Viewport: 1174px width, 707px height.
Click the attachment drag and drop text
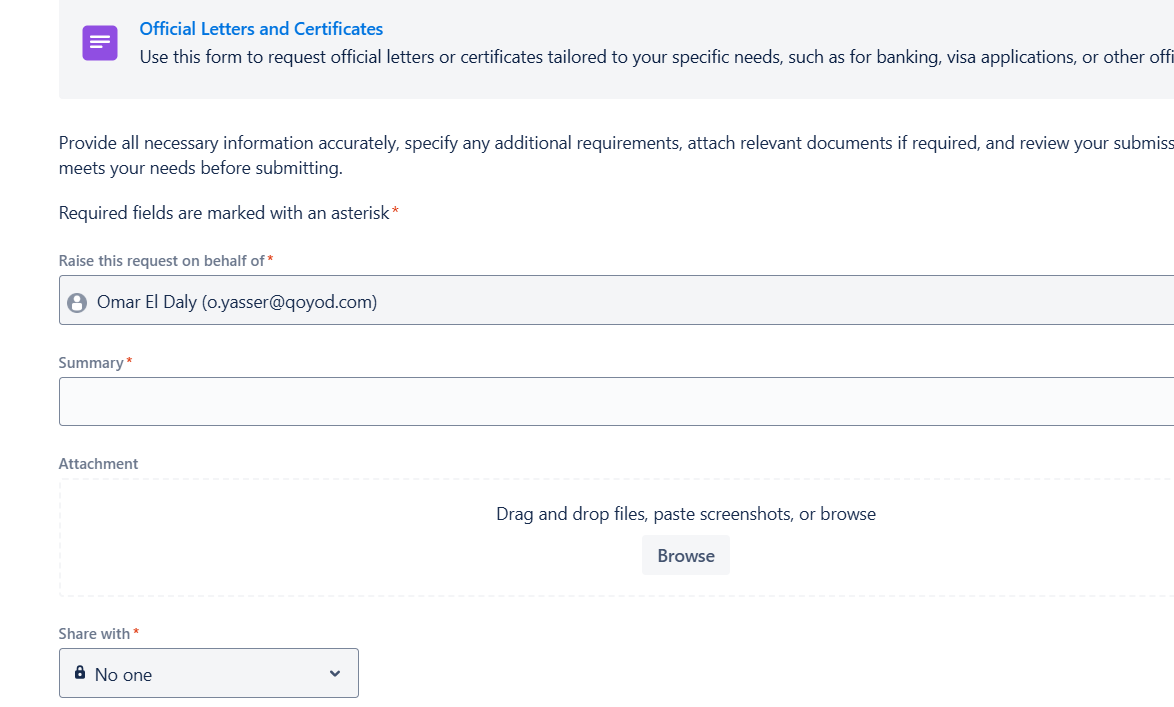click(x=686, y=514)
